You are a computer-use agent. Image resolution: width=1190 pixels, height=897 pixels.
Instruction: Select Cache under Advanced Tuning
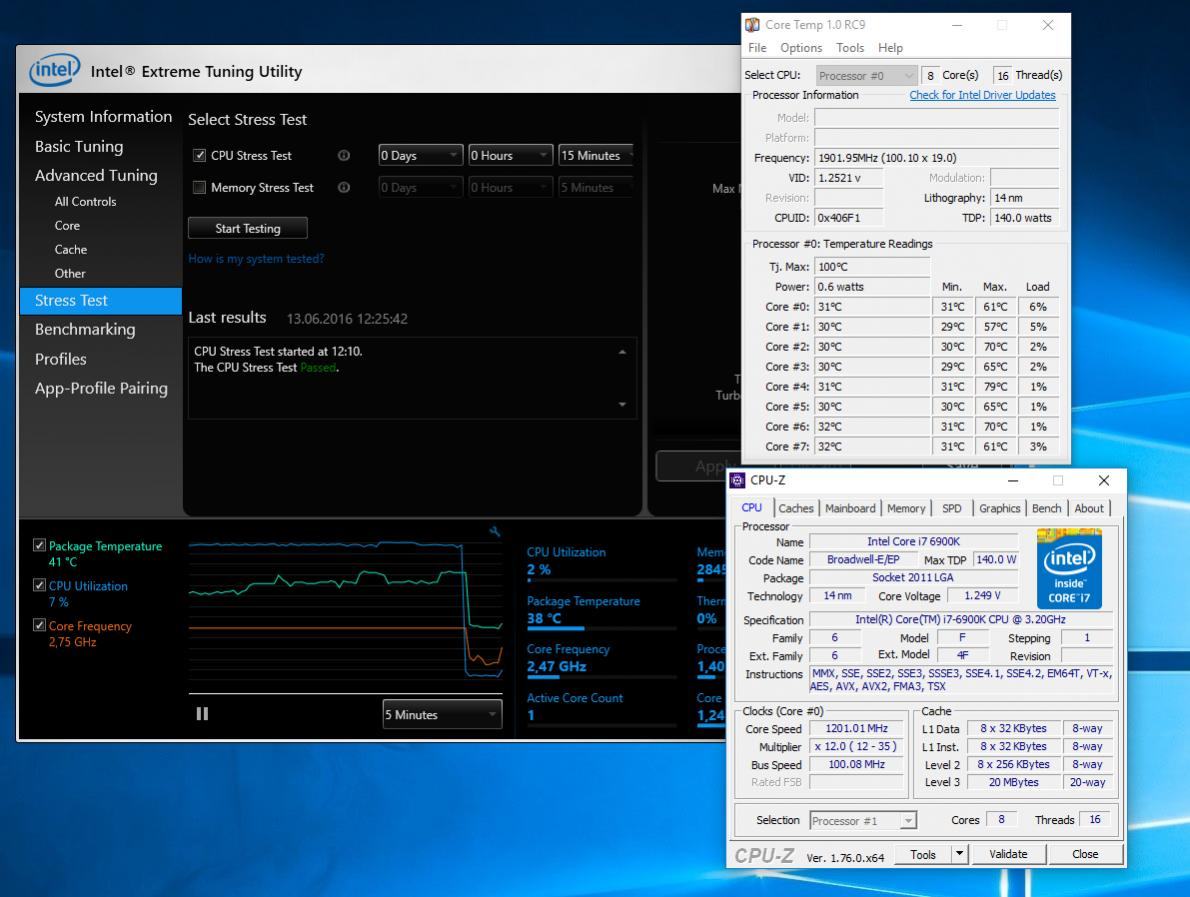71,250
